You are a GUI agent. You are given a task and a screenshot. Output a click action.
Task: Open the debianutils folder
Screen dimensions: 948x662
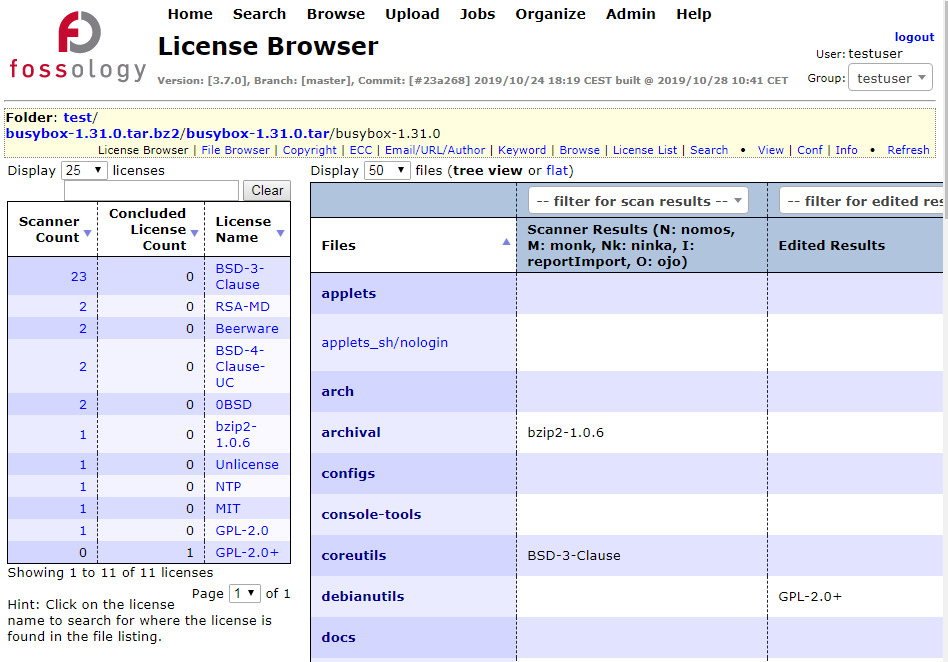363,596
